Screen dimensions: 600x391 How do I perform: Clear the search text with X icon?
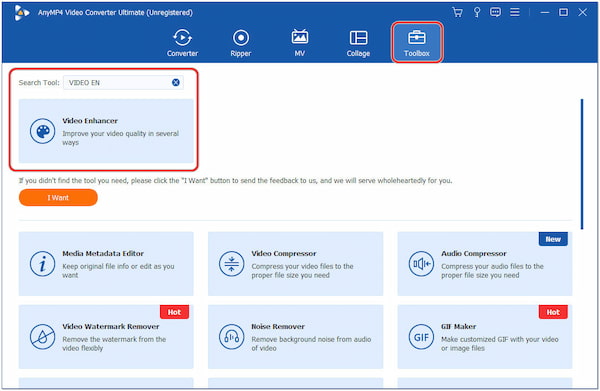(176, 82)
